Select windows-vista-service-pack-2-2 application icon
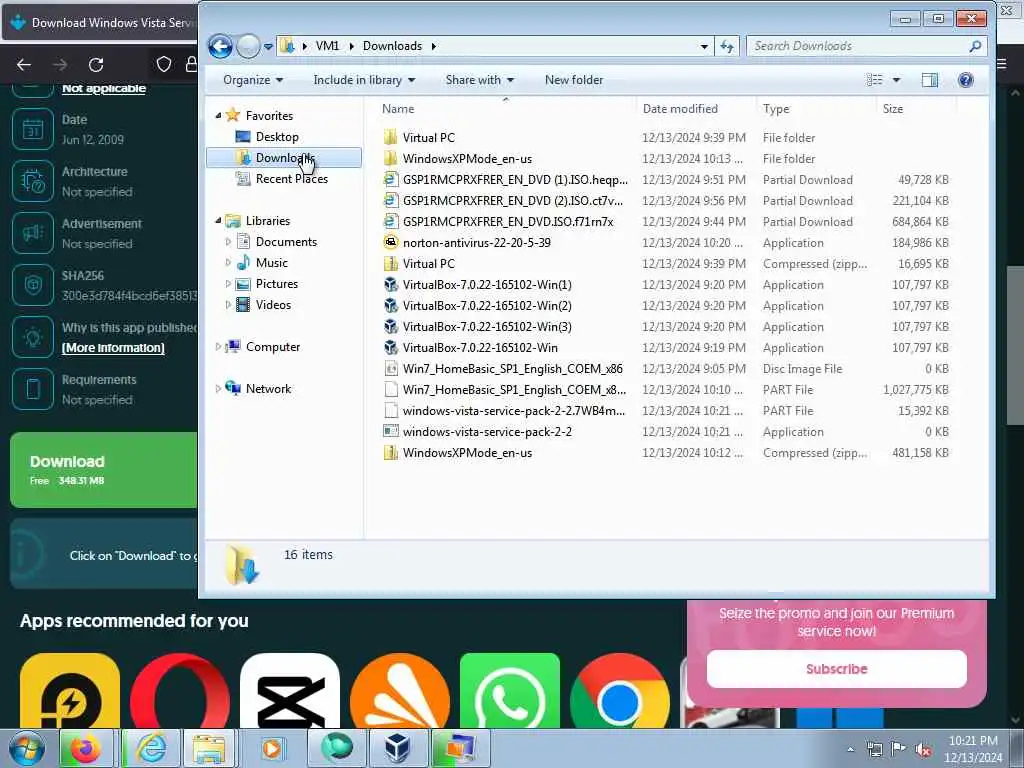 pos(391,432)
